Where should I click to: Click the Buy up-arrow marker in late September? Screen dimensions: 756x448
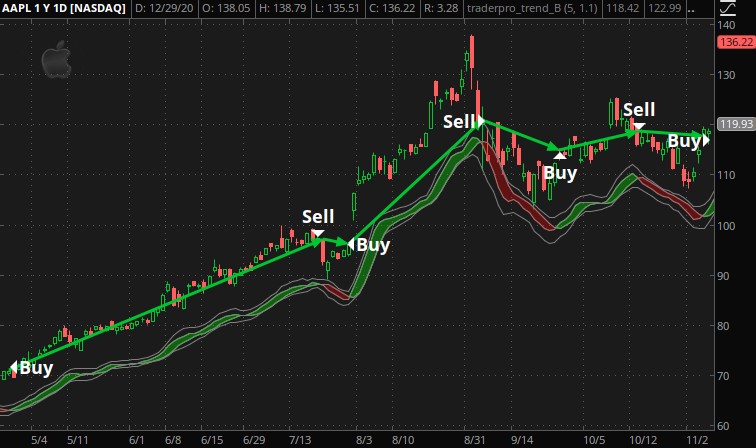[560, 155]
